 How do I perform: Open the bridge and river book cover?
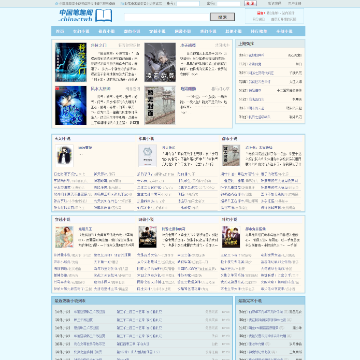click(x=160, y=106)
